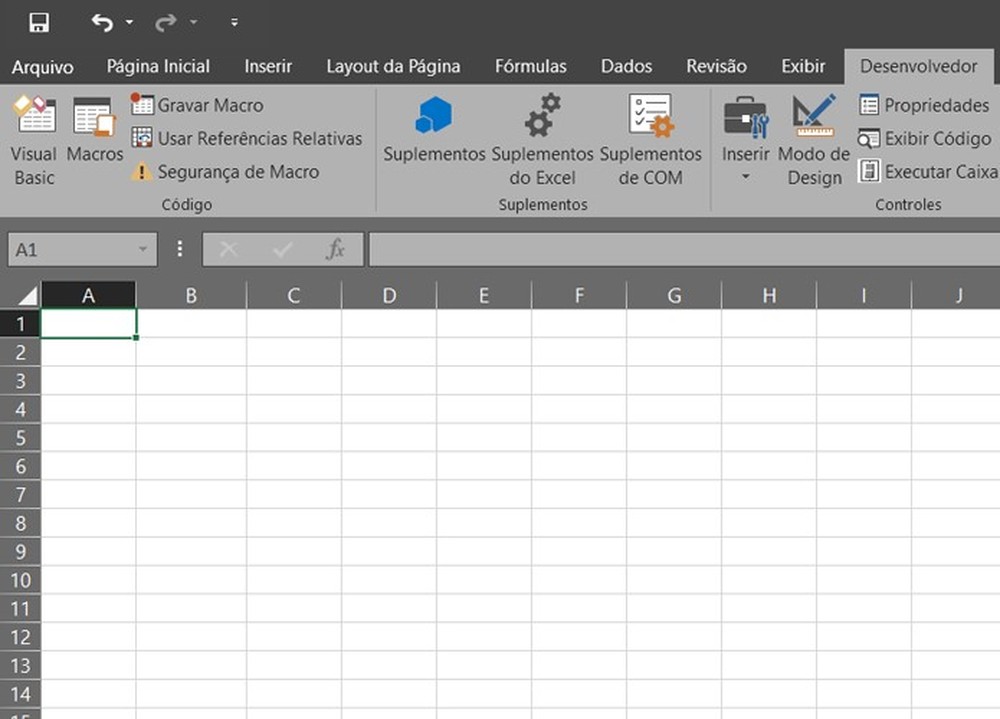Switch to the Fórmulas tab
Viewport: 1000px width, 719px height.
point(531,66)
